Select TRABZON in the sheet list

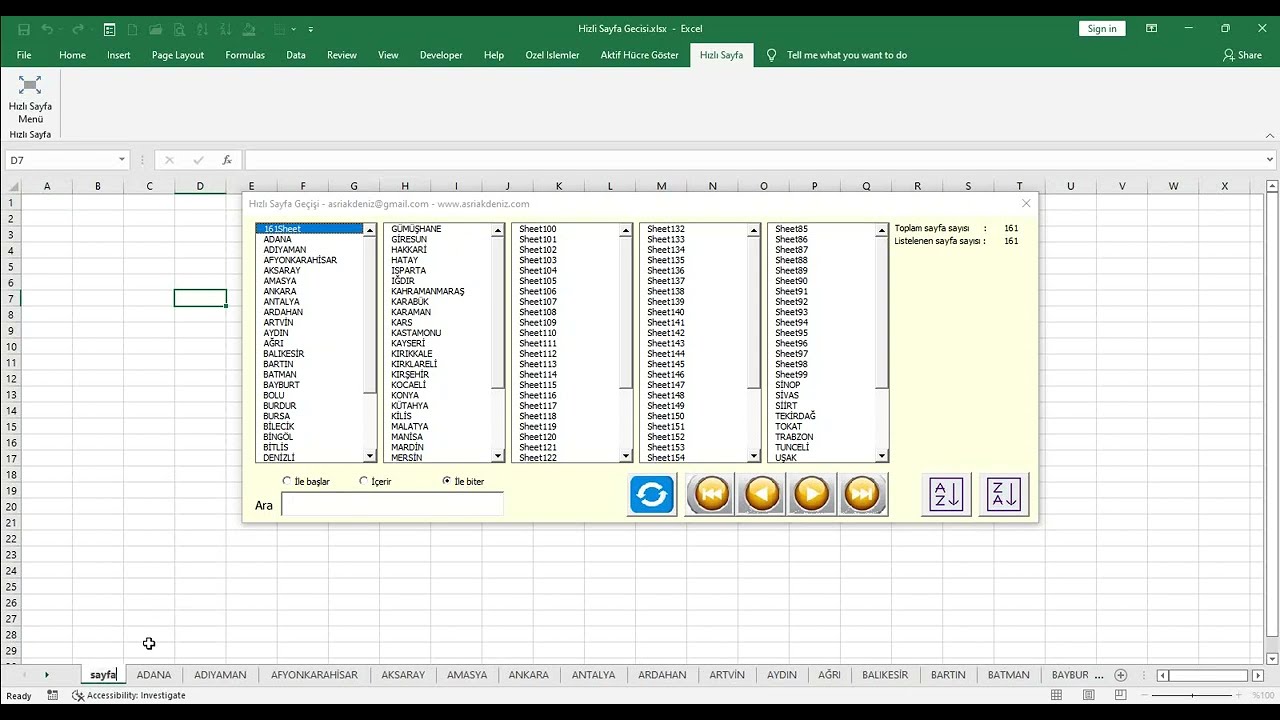(794, 437)
